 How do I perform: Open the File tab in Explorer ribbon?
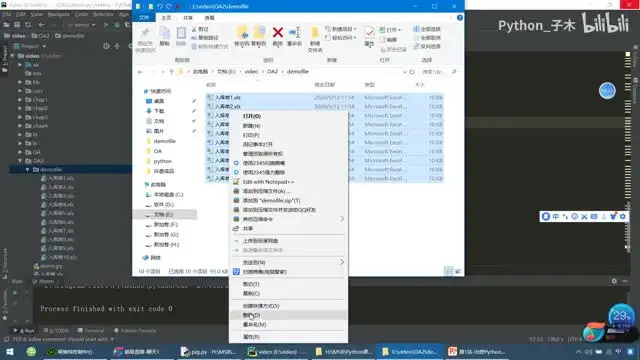coord(144,18)
